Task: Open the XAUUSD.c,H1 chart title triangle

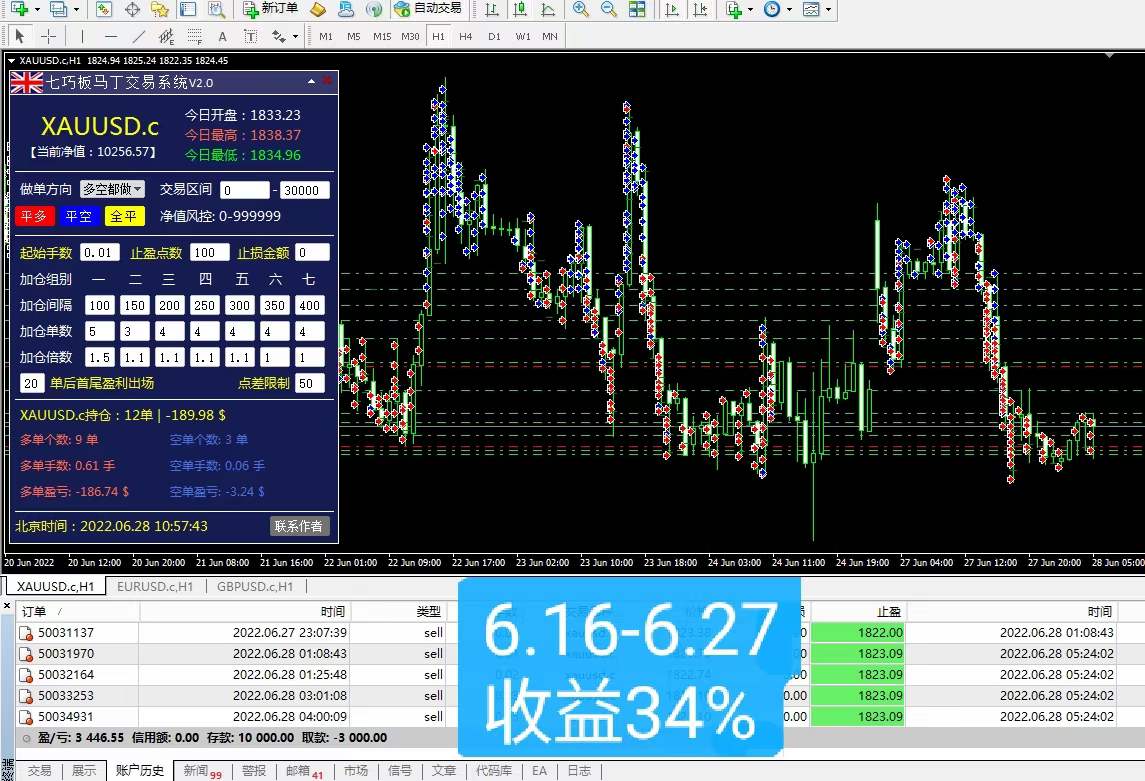Action: (x=11, y=61)
